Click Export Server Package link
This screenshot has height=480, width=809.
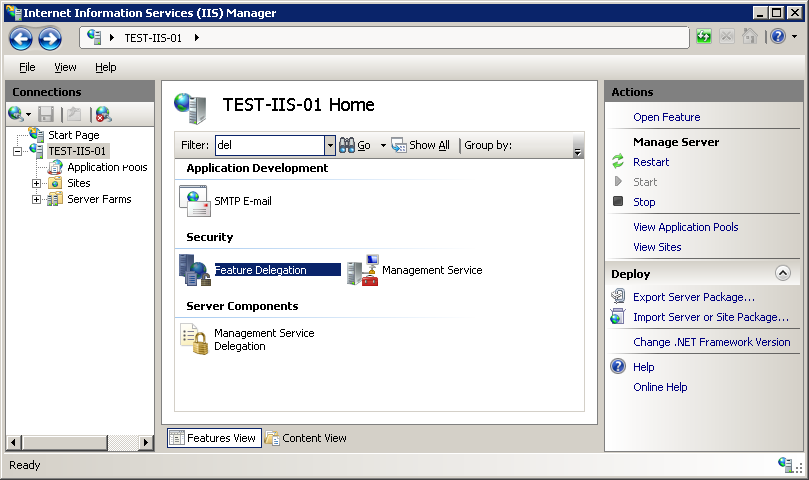(694, 297)
